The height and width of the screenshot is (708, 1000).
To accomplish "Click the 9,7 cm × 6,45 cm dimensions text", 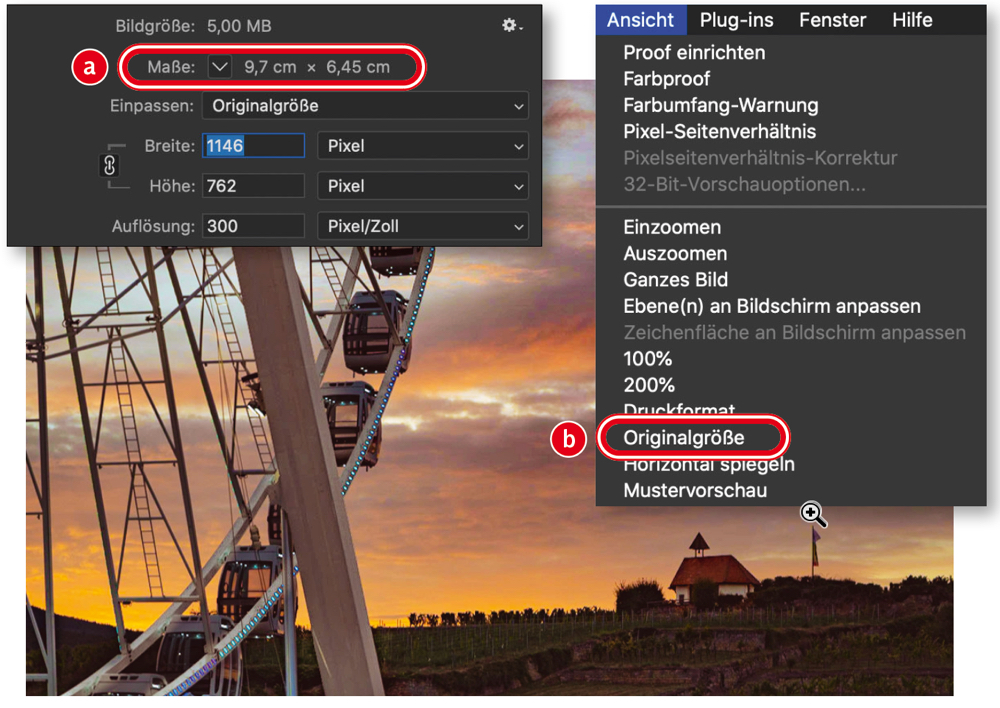I will (x=317, y=67).
